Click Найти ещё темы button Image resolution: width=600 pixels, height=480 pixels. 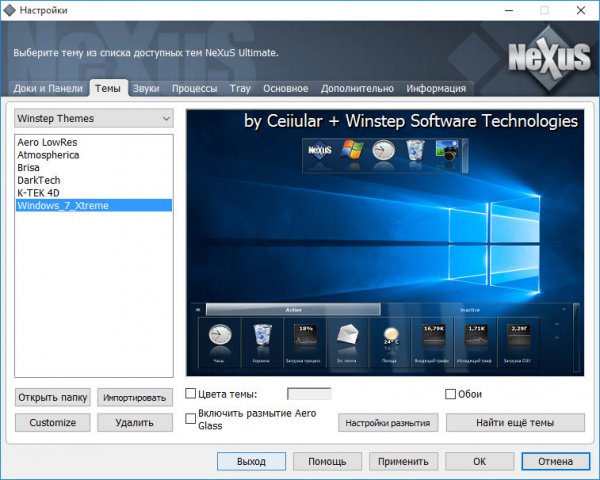(x=515, y=423)
